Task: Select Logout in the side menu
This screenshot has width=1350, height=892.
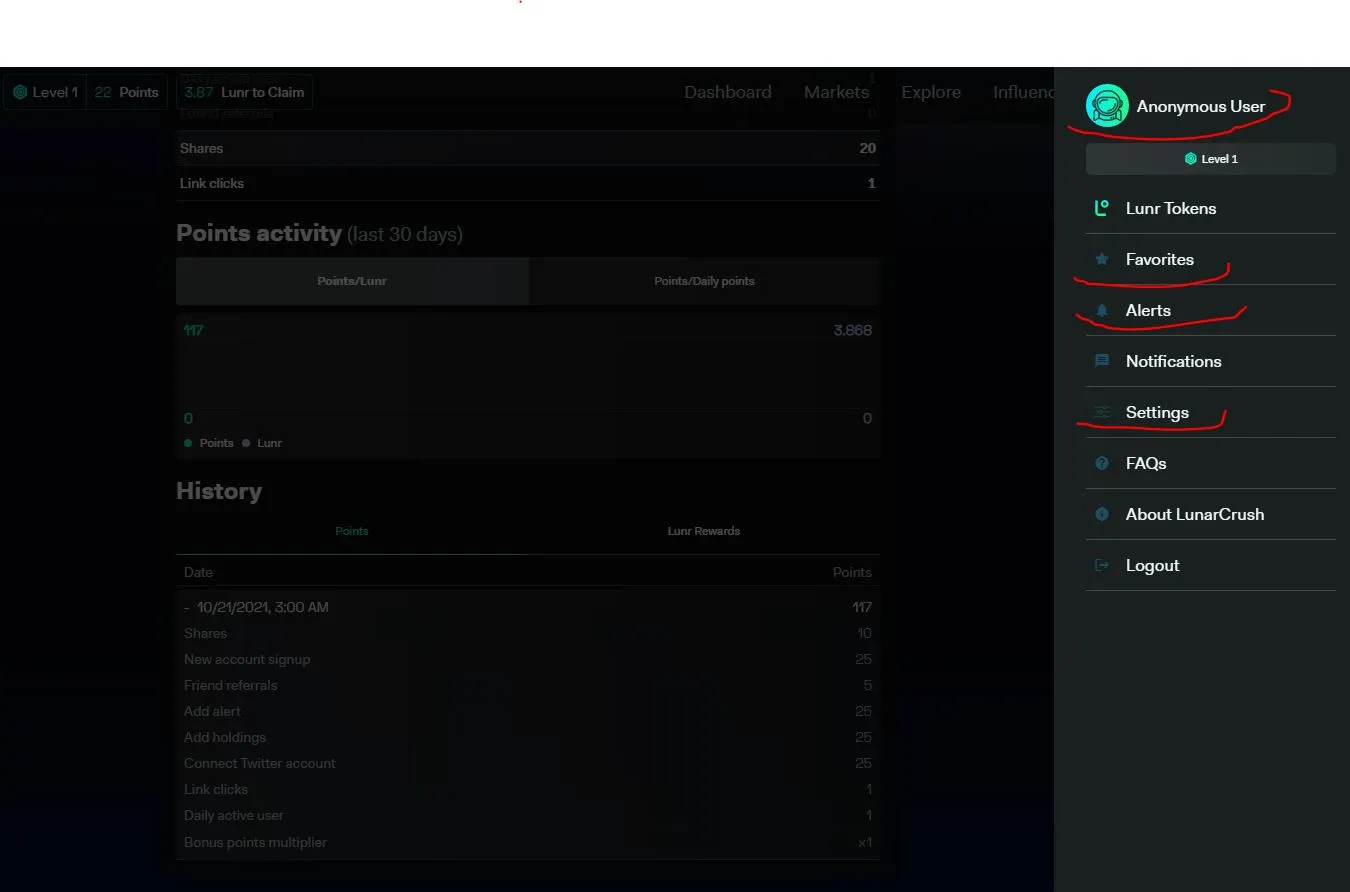Action: (1211, 565)
